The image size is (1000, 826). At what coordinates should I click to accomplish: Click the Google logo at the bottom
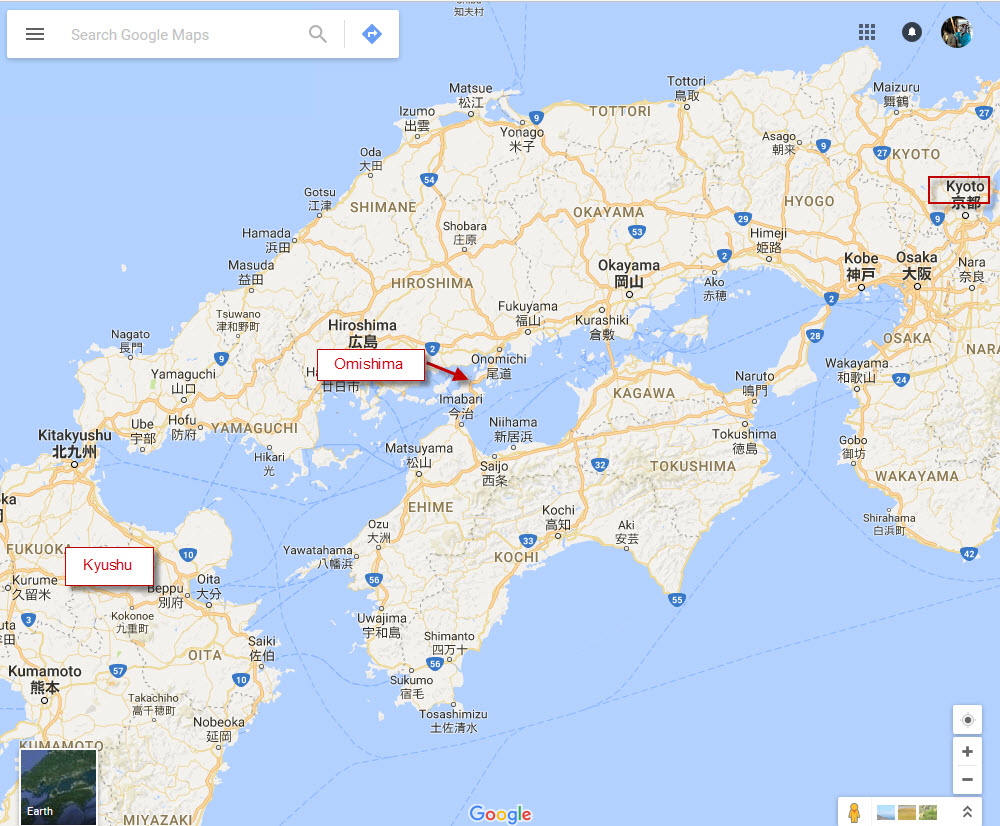pyautogui.click(x=500, y=814)
